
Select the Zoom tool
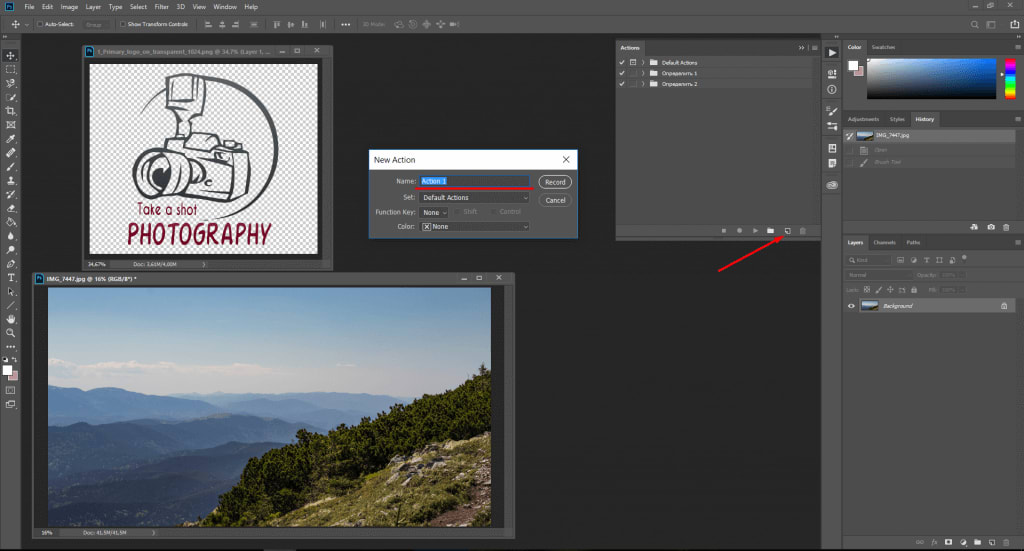10,333
